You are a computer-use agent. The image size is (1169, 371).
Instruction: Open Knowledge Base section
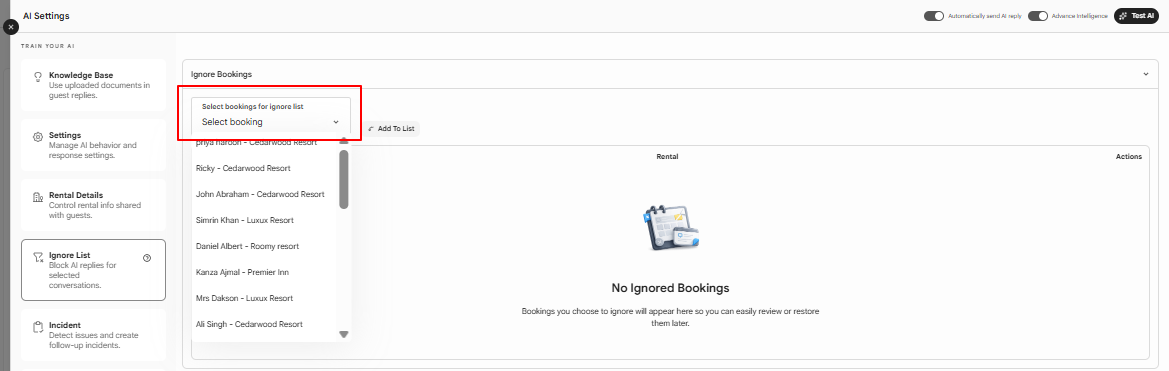pyautogui.click(x=93, y=85)
